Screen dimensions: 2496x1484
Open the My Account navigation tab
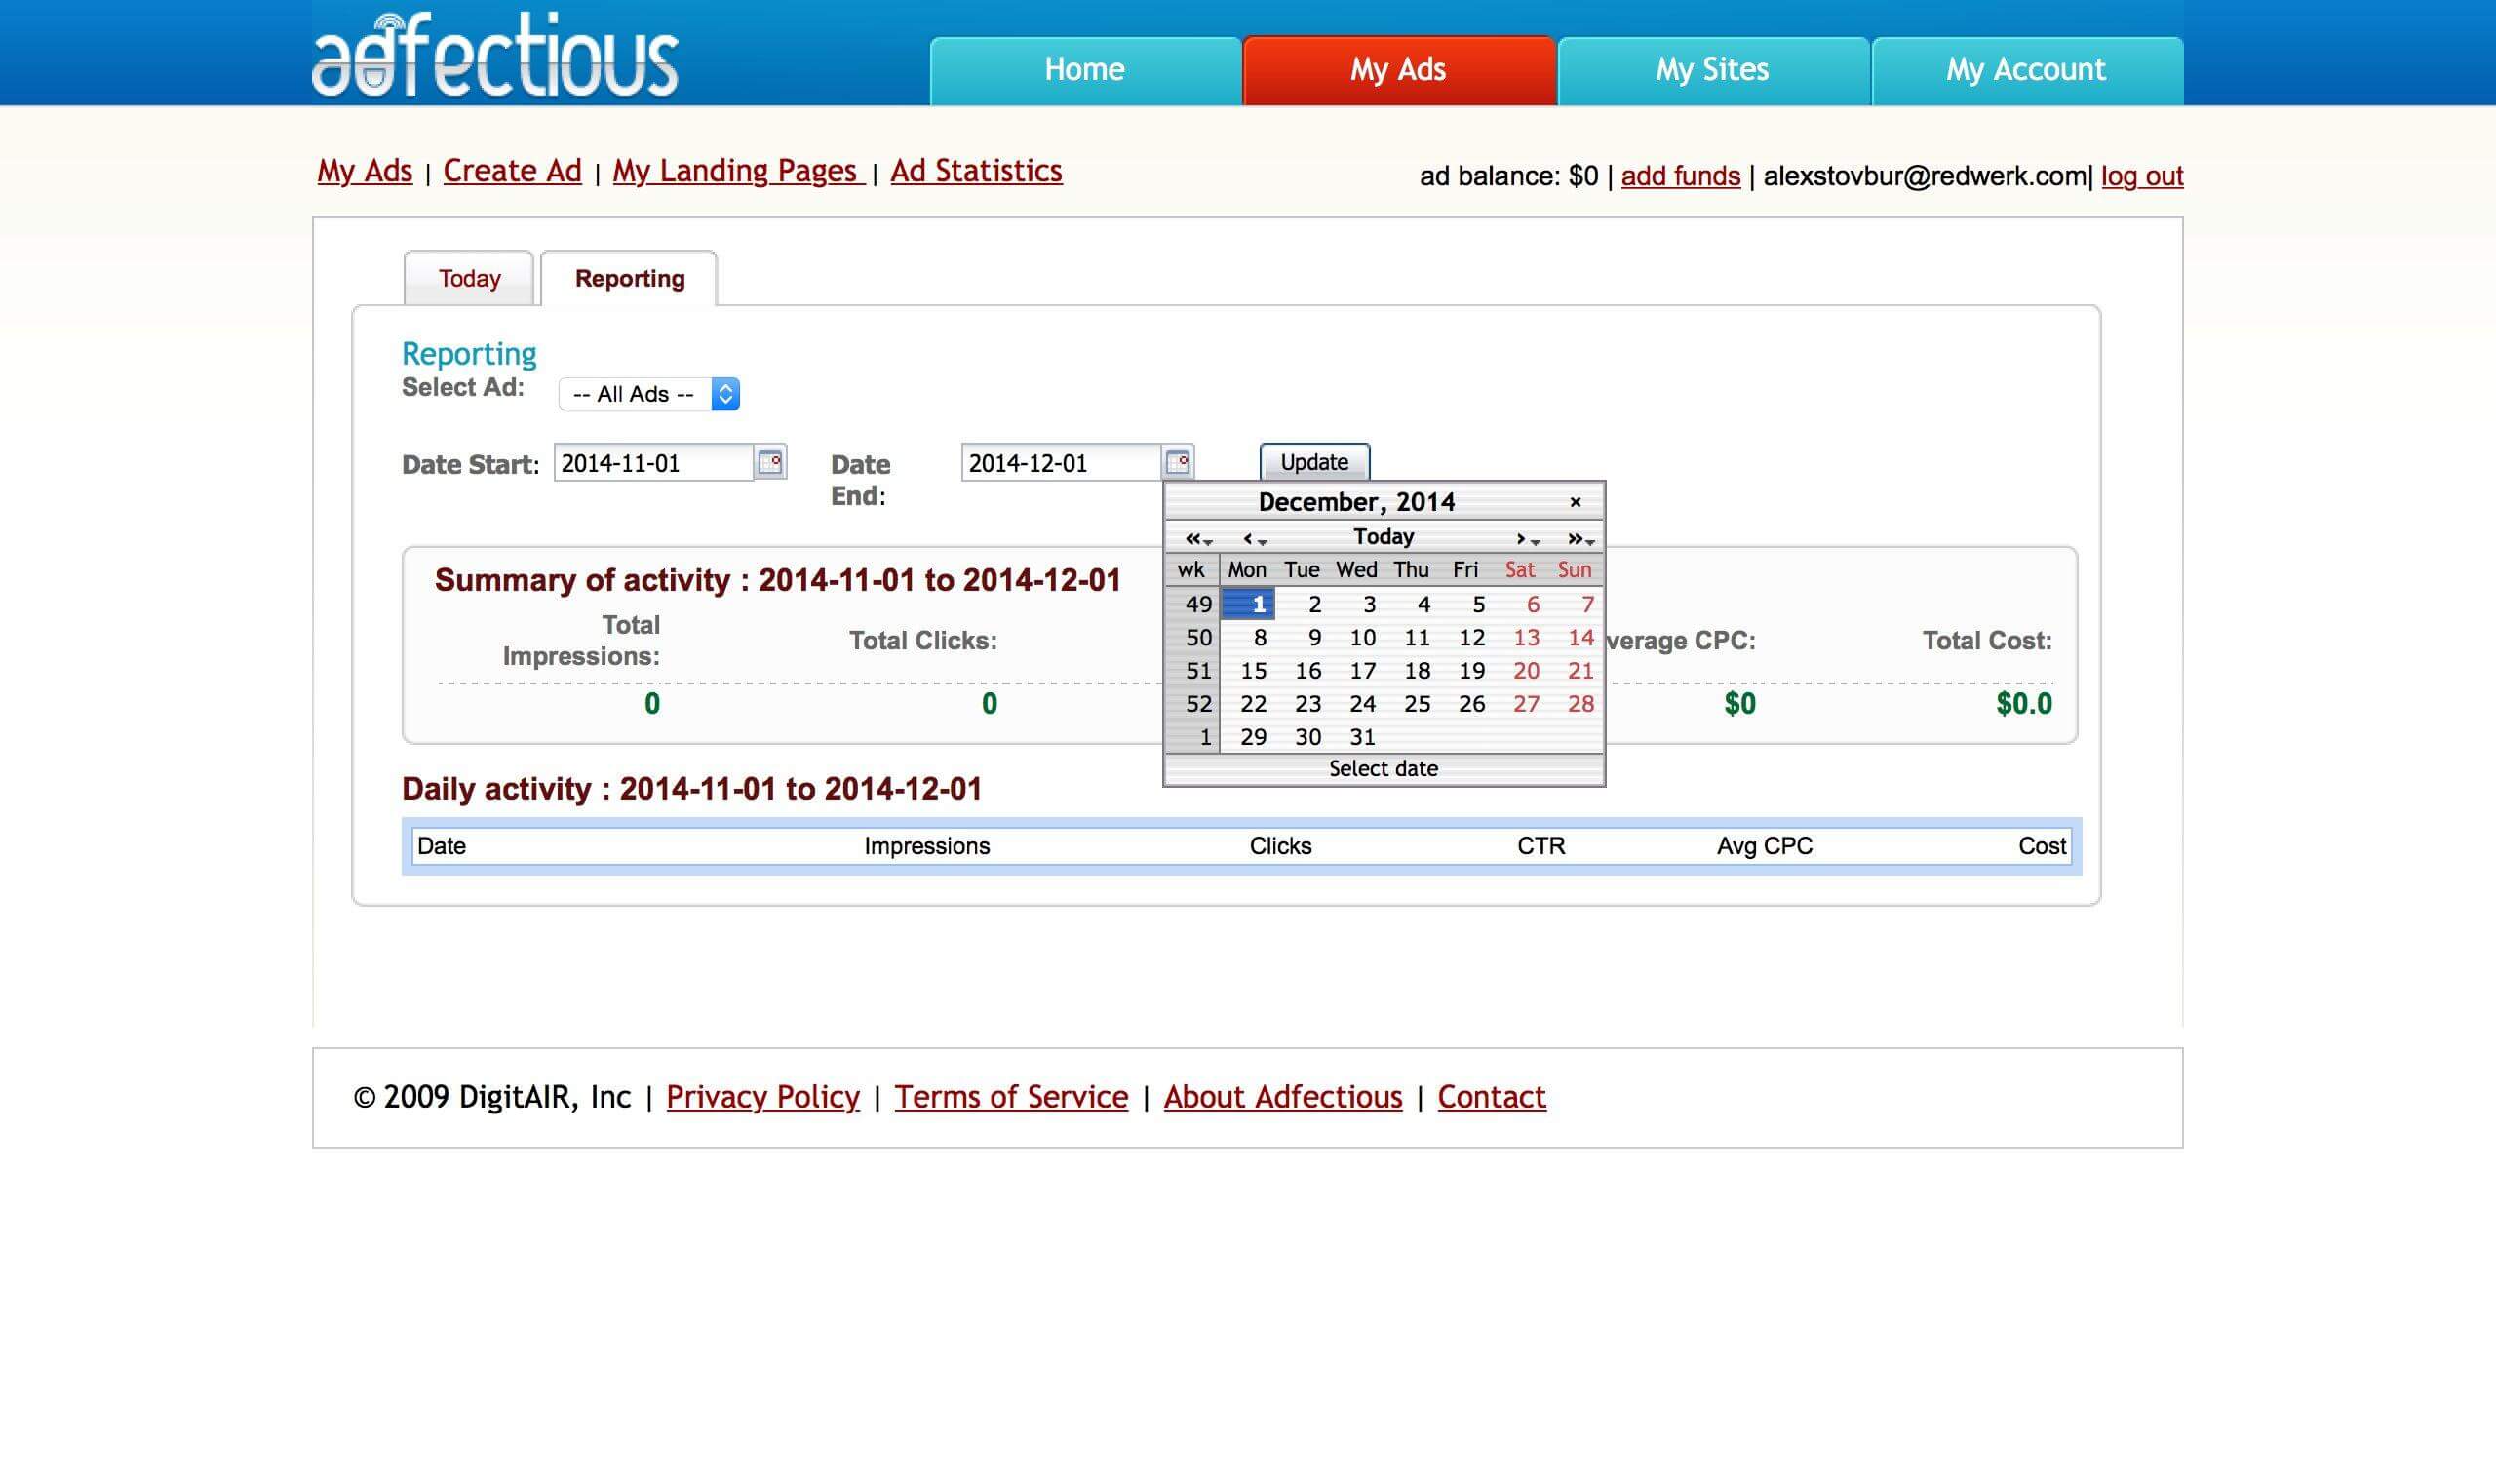tap(2026, 70)
